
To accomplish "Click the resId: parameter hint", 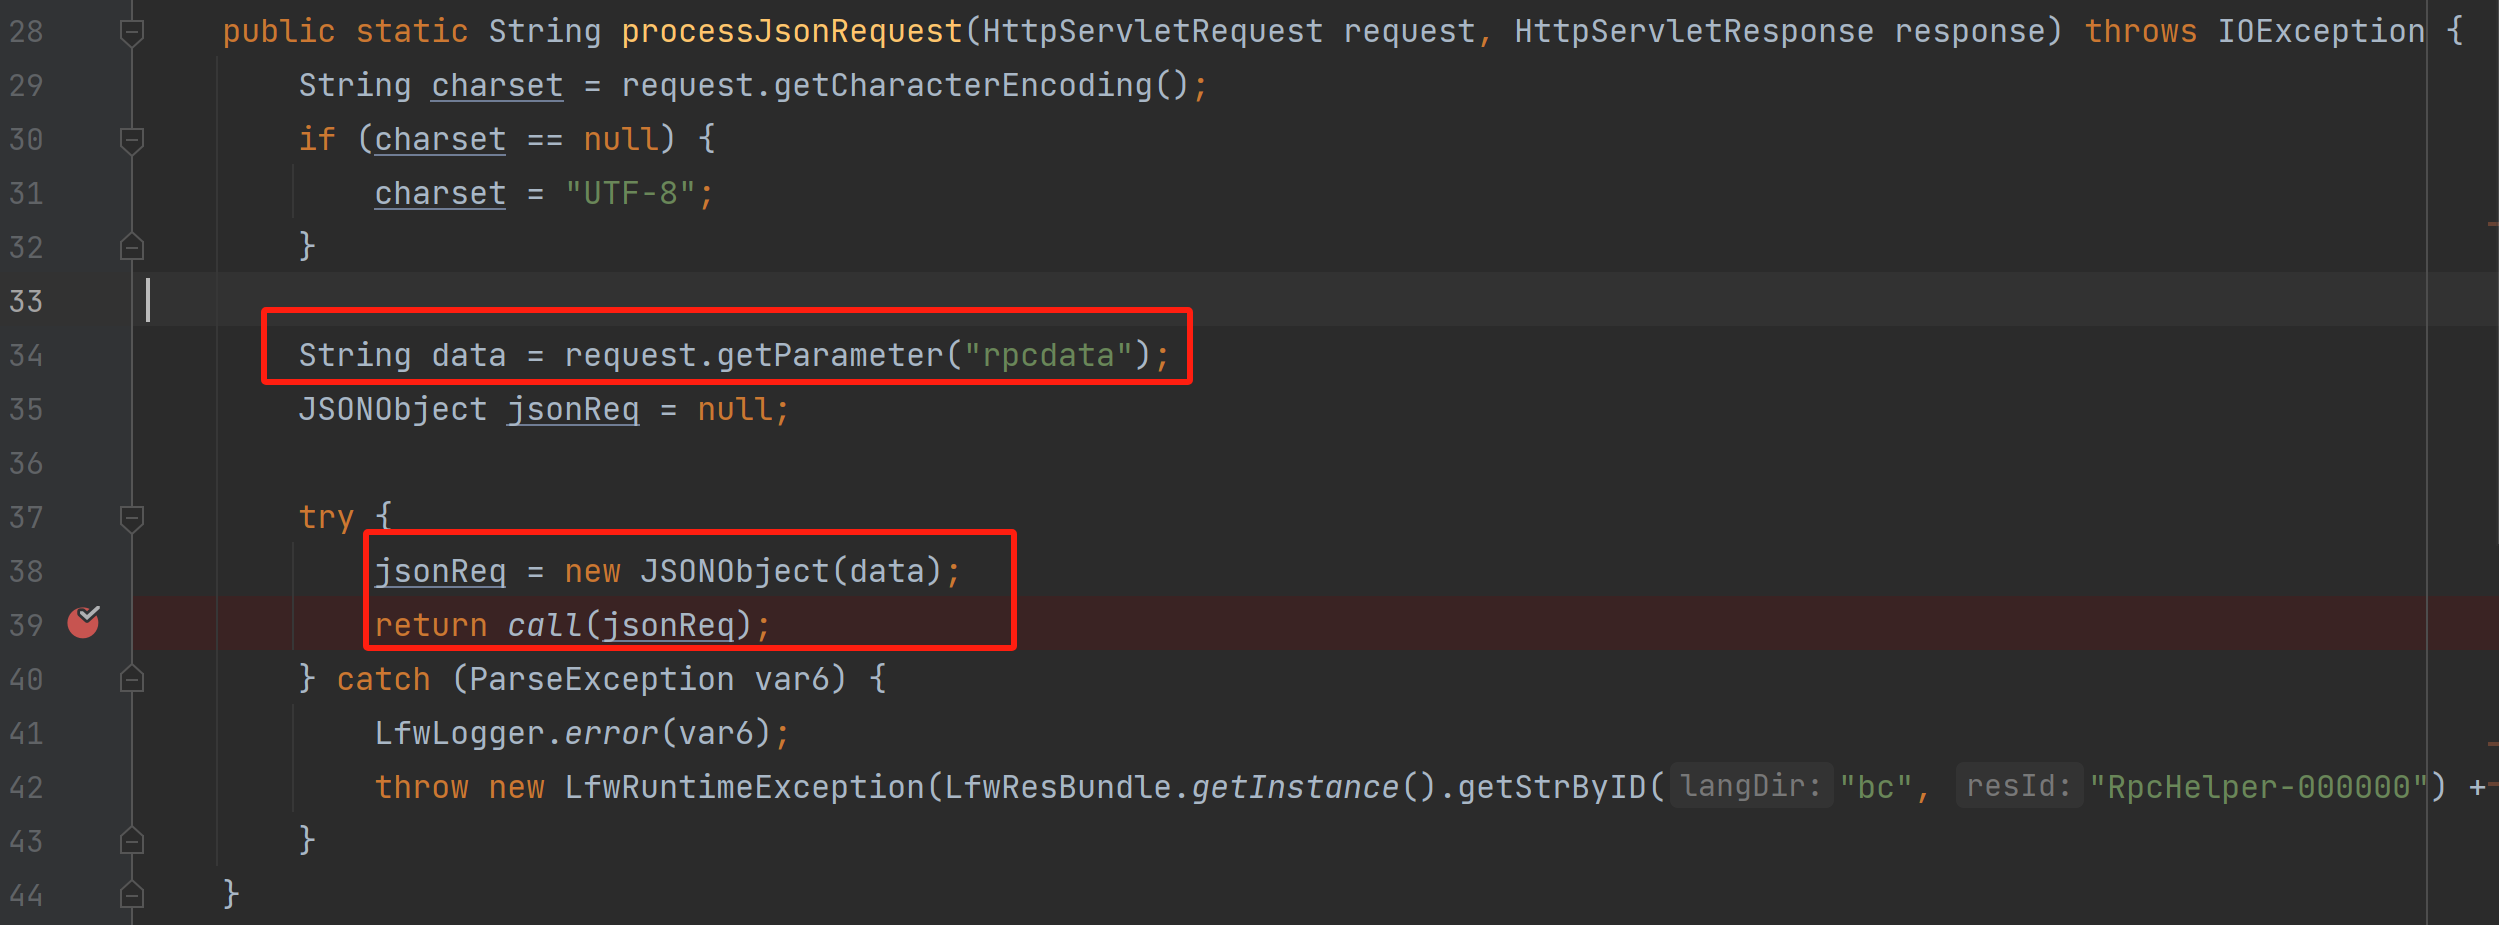I will click(2018, 787).
